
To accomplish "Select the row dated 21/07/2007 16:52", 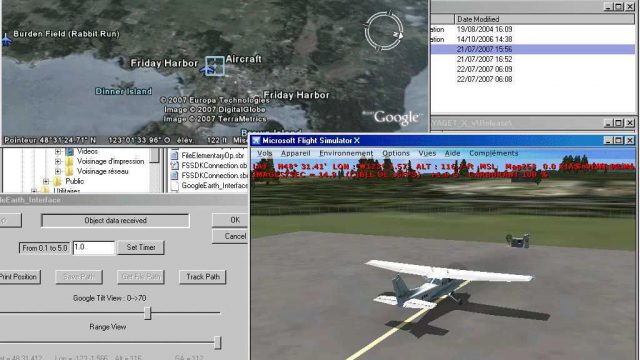I will tap(533, 59).
